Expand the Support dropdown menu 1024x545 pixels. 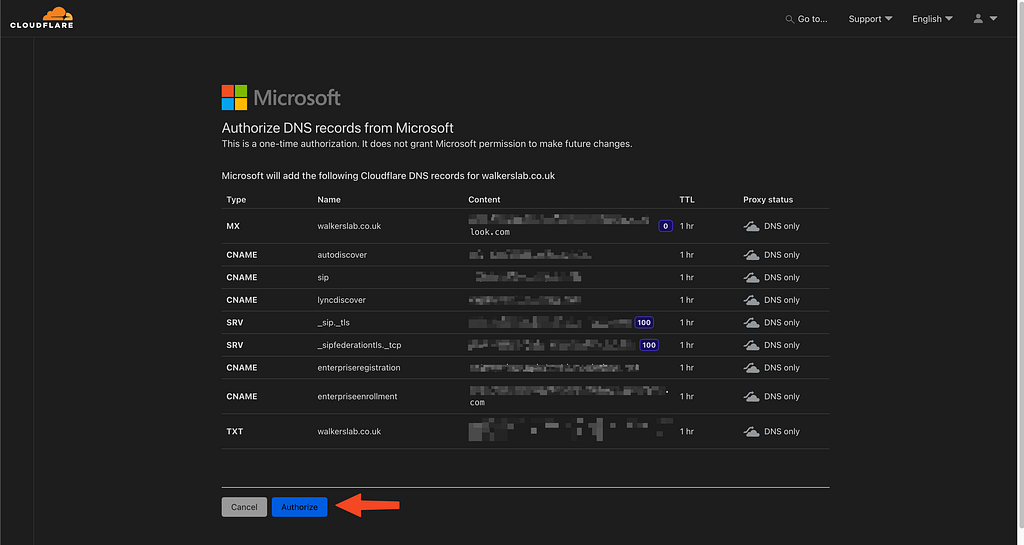click(x=870, y=19)
